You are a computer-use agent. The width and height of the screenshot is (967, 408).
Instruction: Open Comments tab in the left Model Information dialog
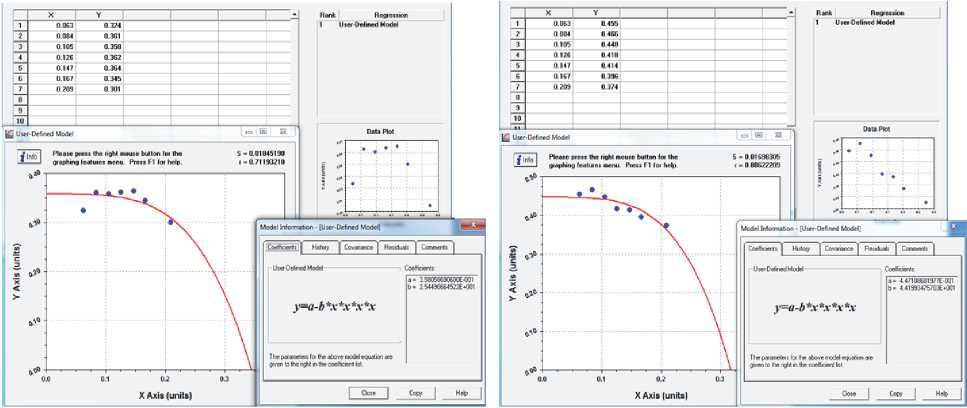pyautogui.click(x=434, y=247)
